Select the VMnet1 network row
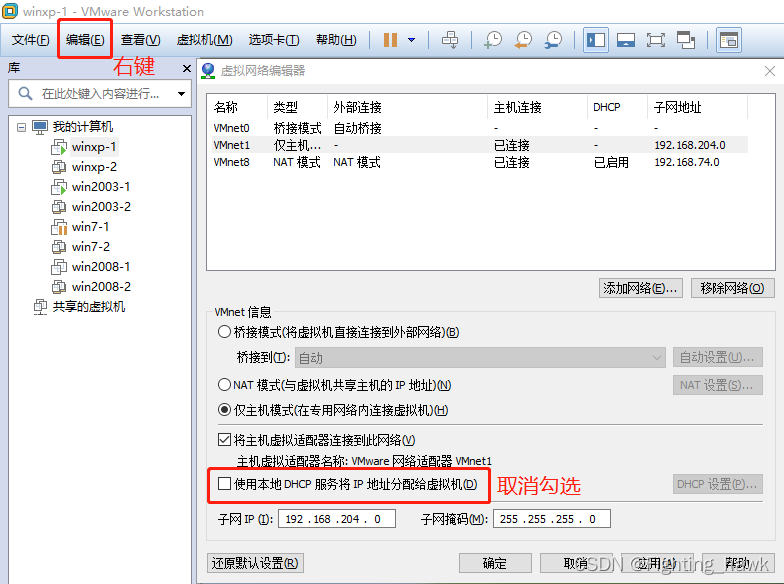The image size is (784, 584). coord(480,145)
